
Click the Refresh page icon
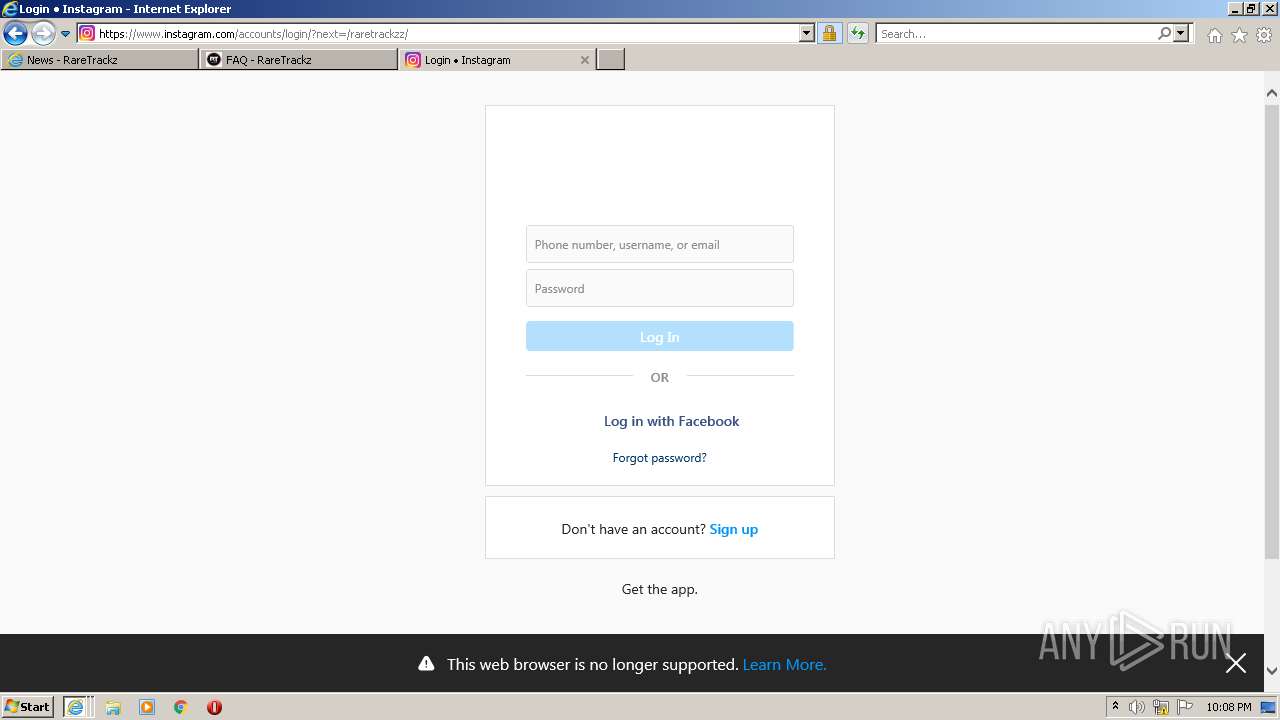pos(858,33)
